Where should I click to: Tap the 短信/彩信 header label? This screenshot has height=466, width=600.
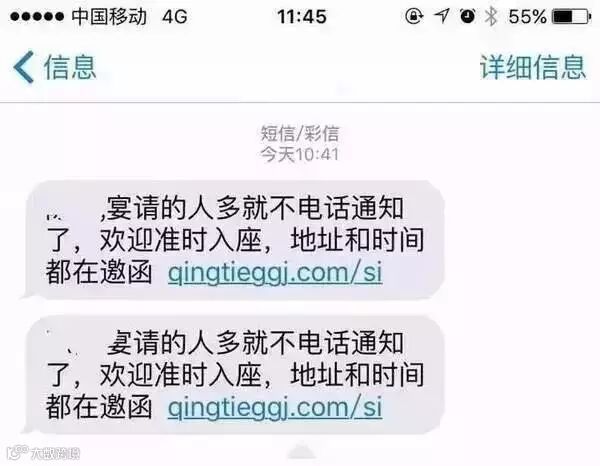pyautogui.click(x=300, y=134)
